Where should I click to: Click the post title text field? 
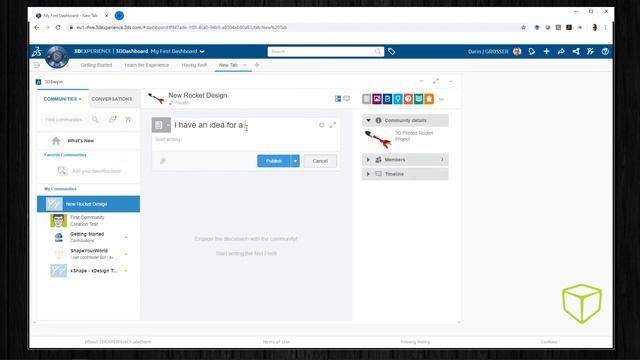(x=245, y=125)
